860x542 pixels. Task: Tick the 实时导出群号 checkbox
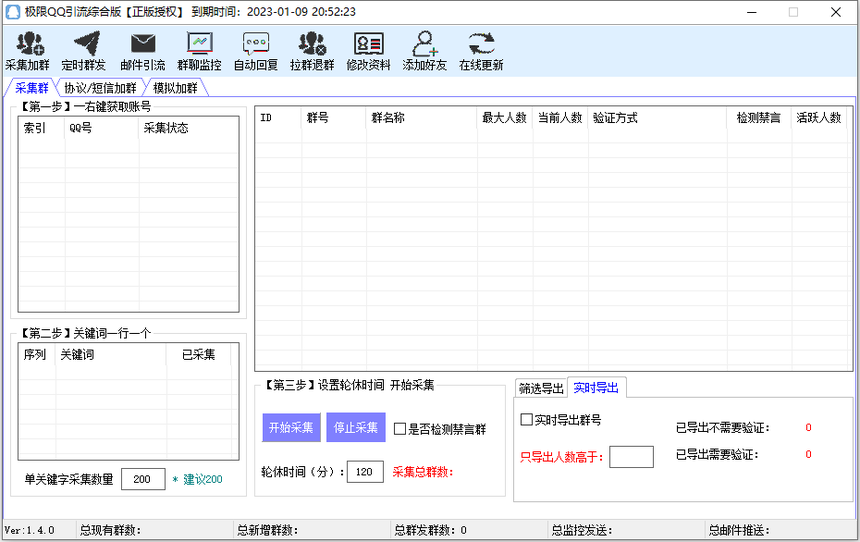(x=527, y=420)
